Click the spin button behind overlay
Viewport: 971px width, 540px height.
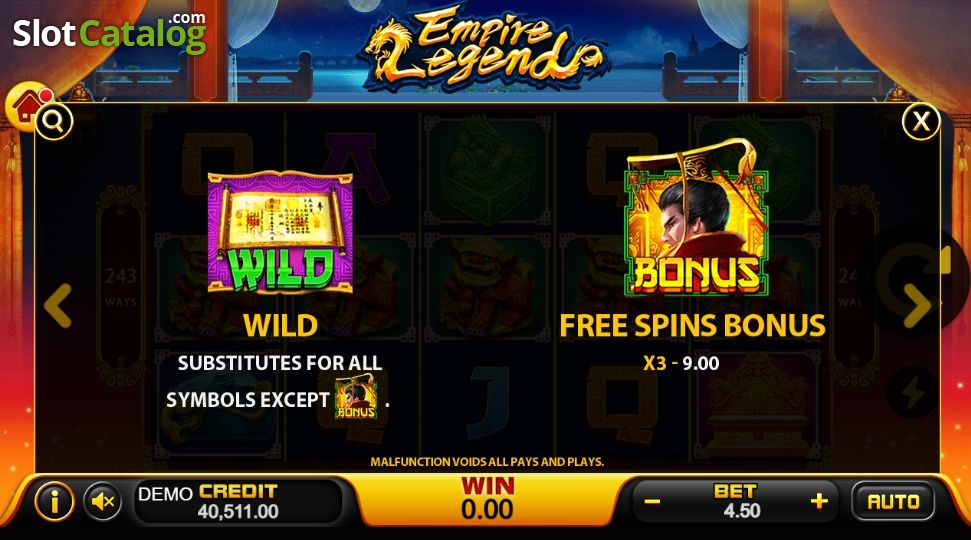tap(913, 279)
